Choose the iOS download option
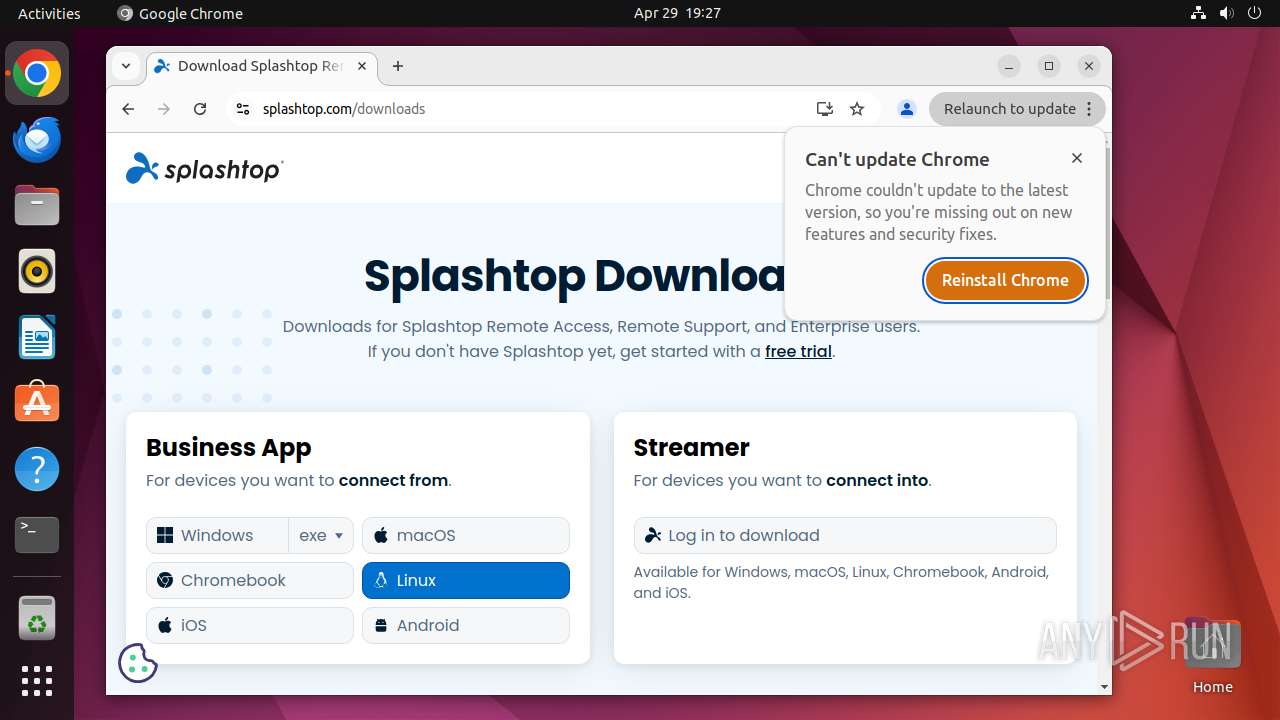The width and height of the screenshot is (1280, 720). click(250, 625)
